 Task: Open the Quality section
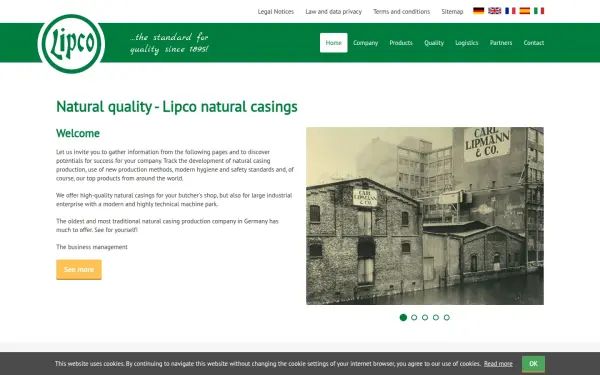[x=434, y=43]
